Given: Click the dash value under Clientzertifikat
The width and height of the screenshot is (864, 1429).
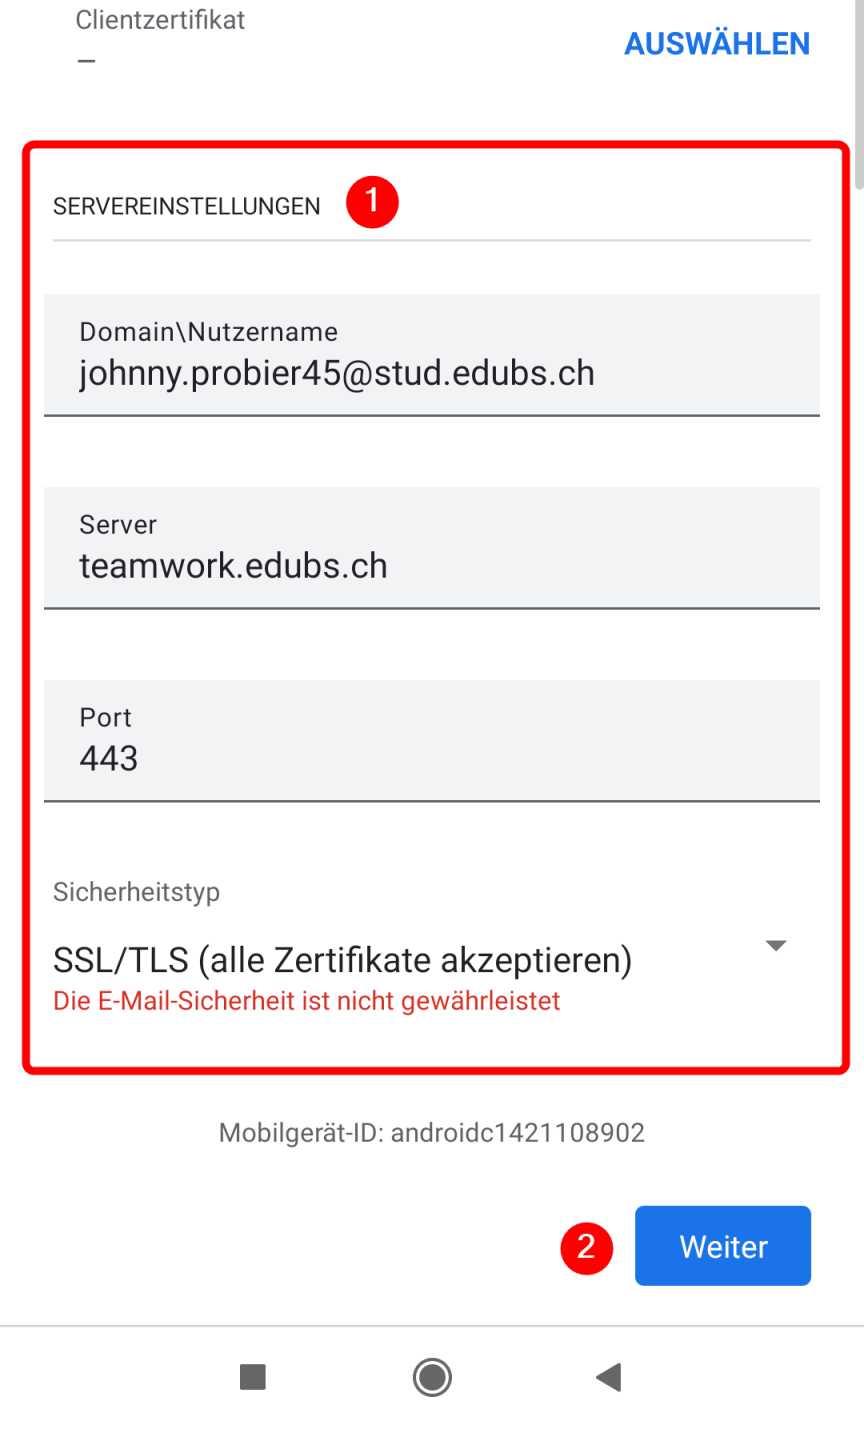Looking at the screenshot, I should pos(87,60).
